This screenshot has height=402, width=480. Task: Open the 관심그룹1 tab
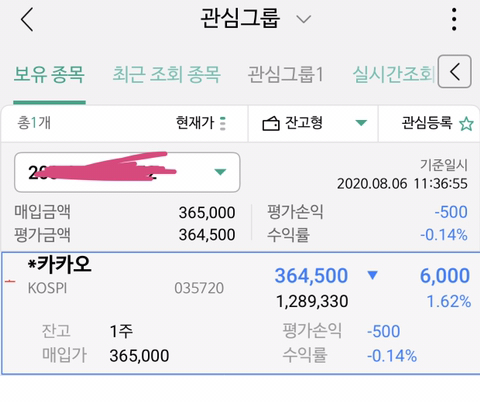click(286, 74)
